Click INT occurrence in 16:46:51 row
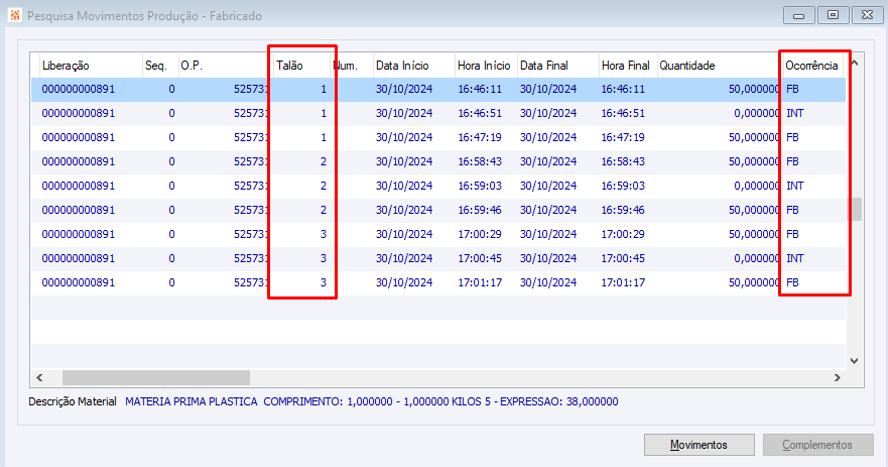888x467 pixels. [x=795, y=113]
